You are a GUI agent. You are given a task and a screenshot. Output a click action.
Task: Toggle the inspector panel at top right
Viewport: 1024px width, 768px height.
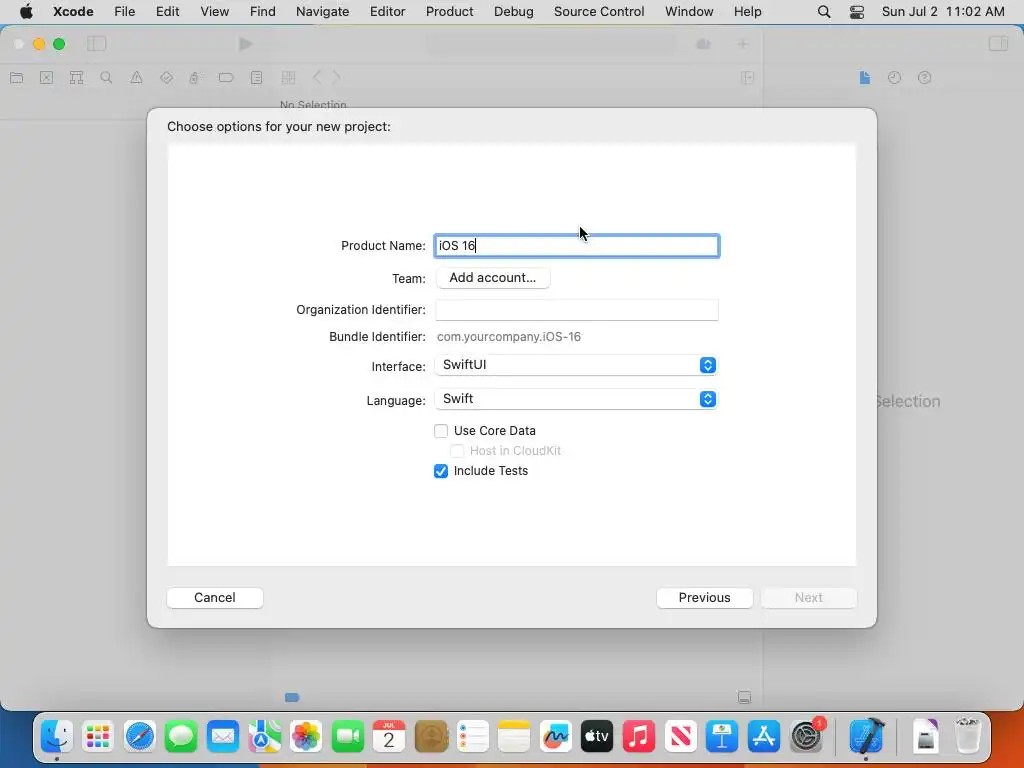tap(998, 44)
